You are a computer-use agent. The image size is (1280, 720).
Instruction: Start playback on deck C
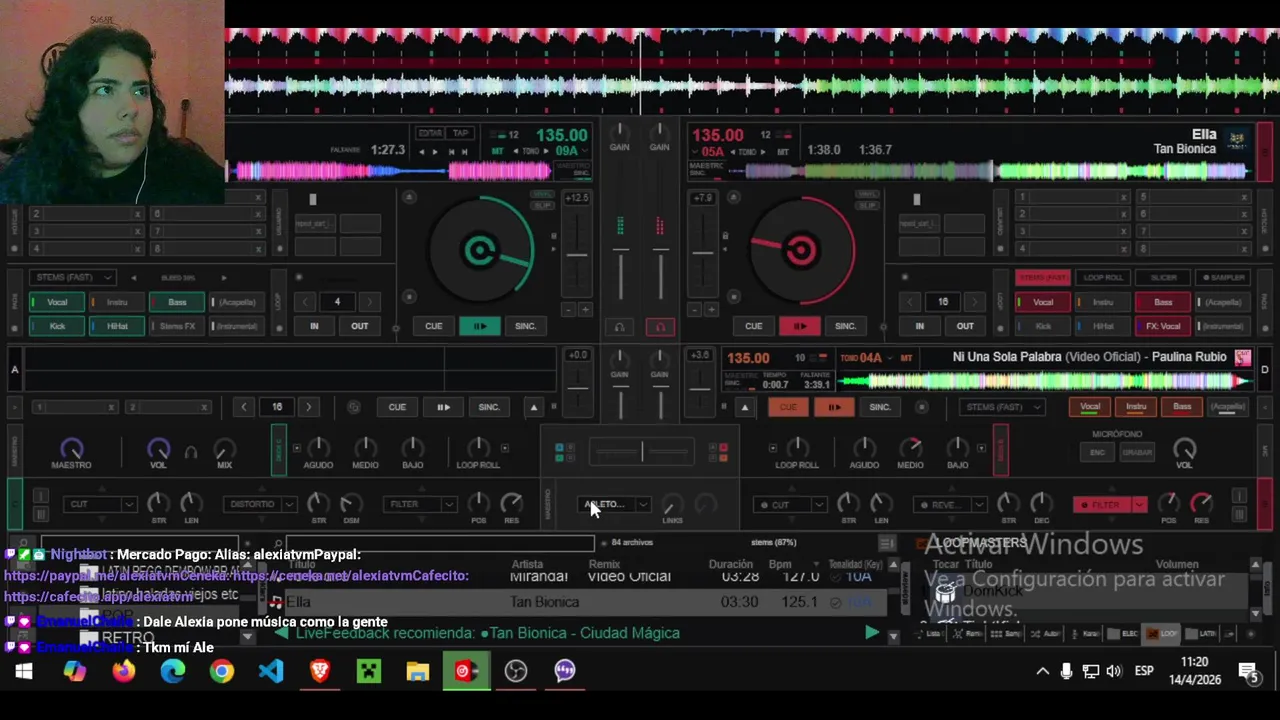(443, 407)
